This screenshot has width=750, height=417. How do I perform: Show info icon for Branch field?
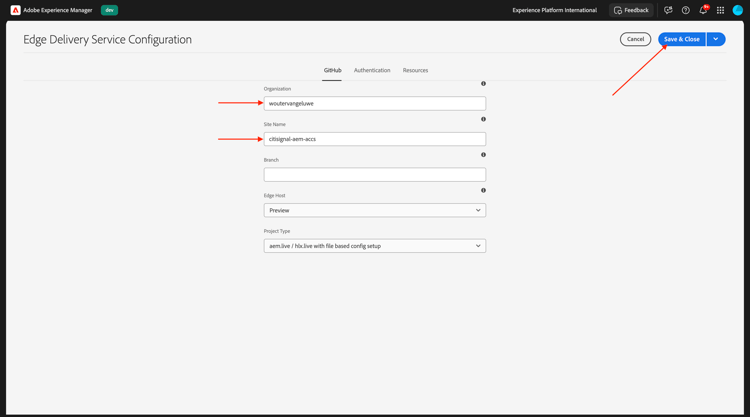[x=483, y=155]
